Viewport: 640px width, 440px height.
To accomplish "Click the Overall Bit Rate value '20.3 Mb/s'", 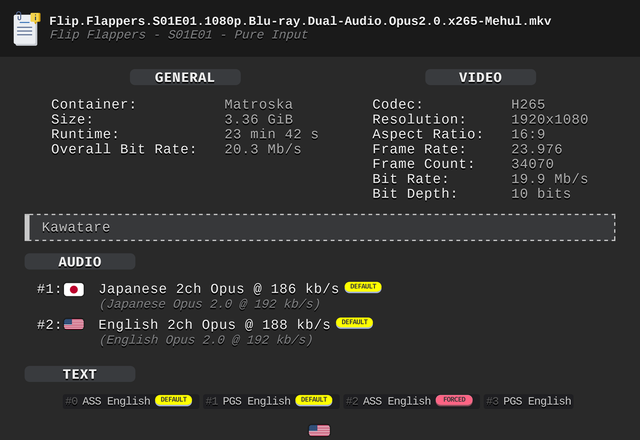I will click(x=263, y=149).
